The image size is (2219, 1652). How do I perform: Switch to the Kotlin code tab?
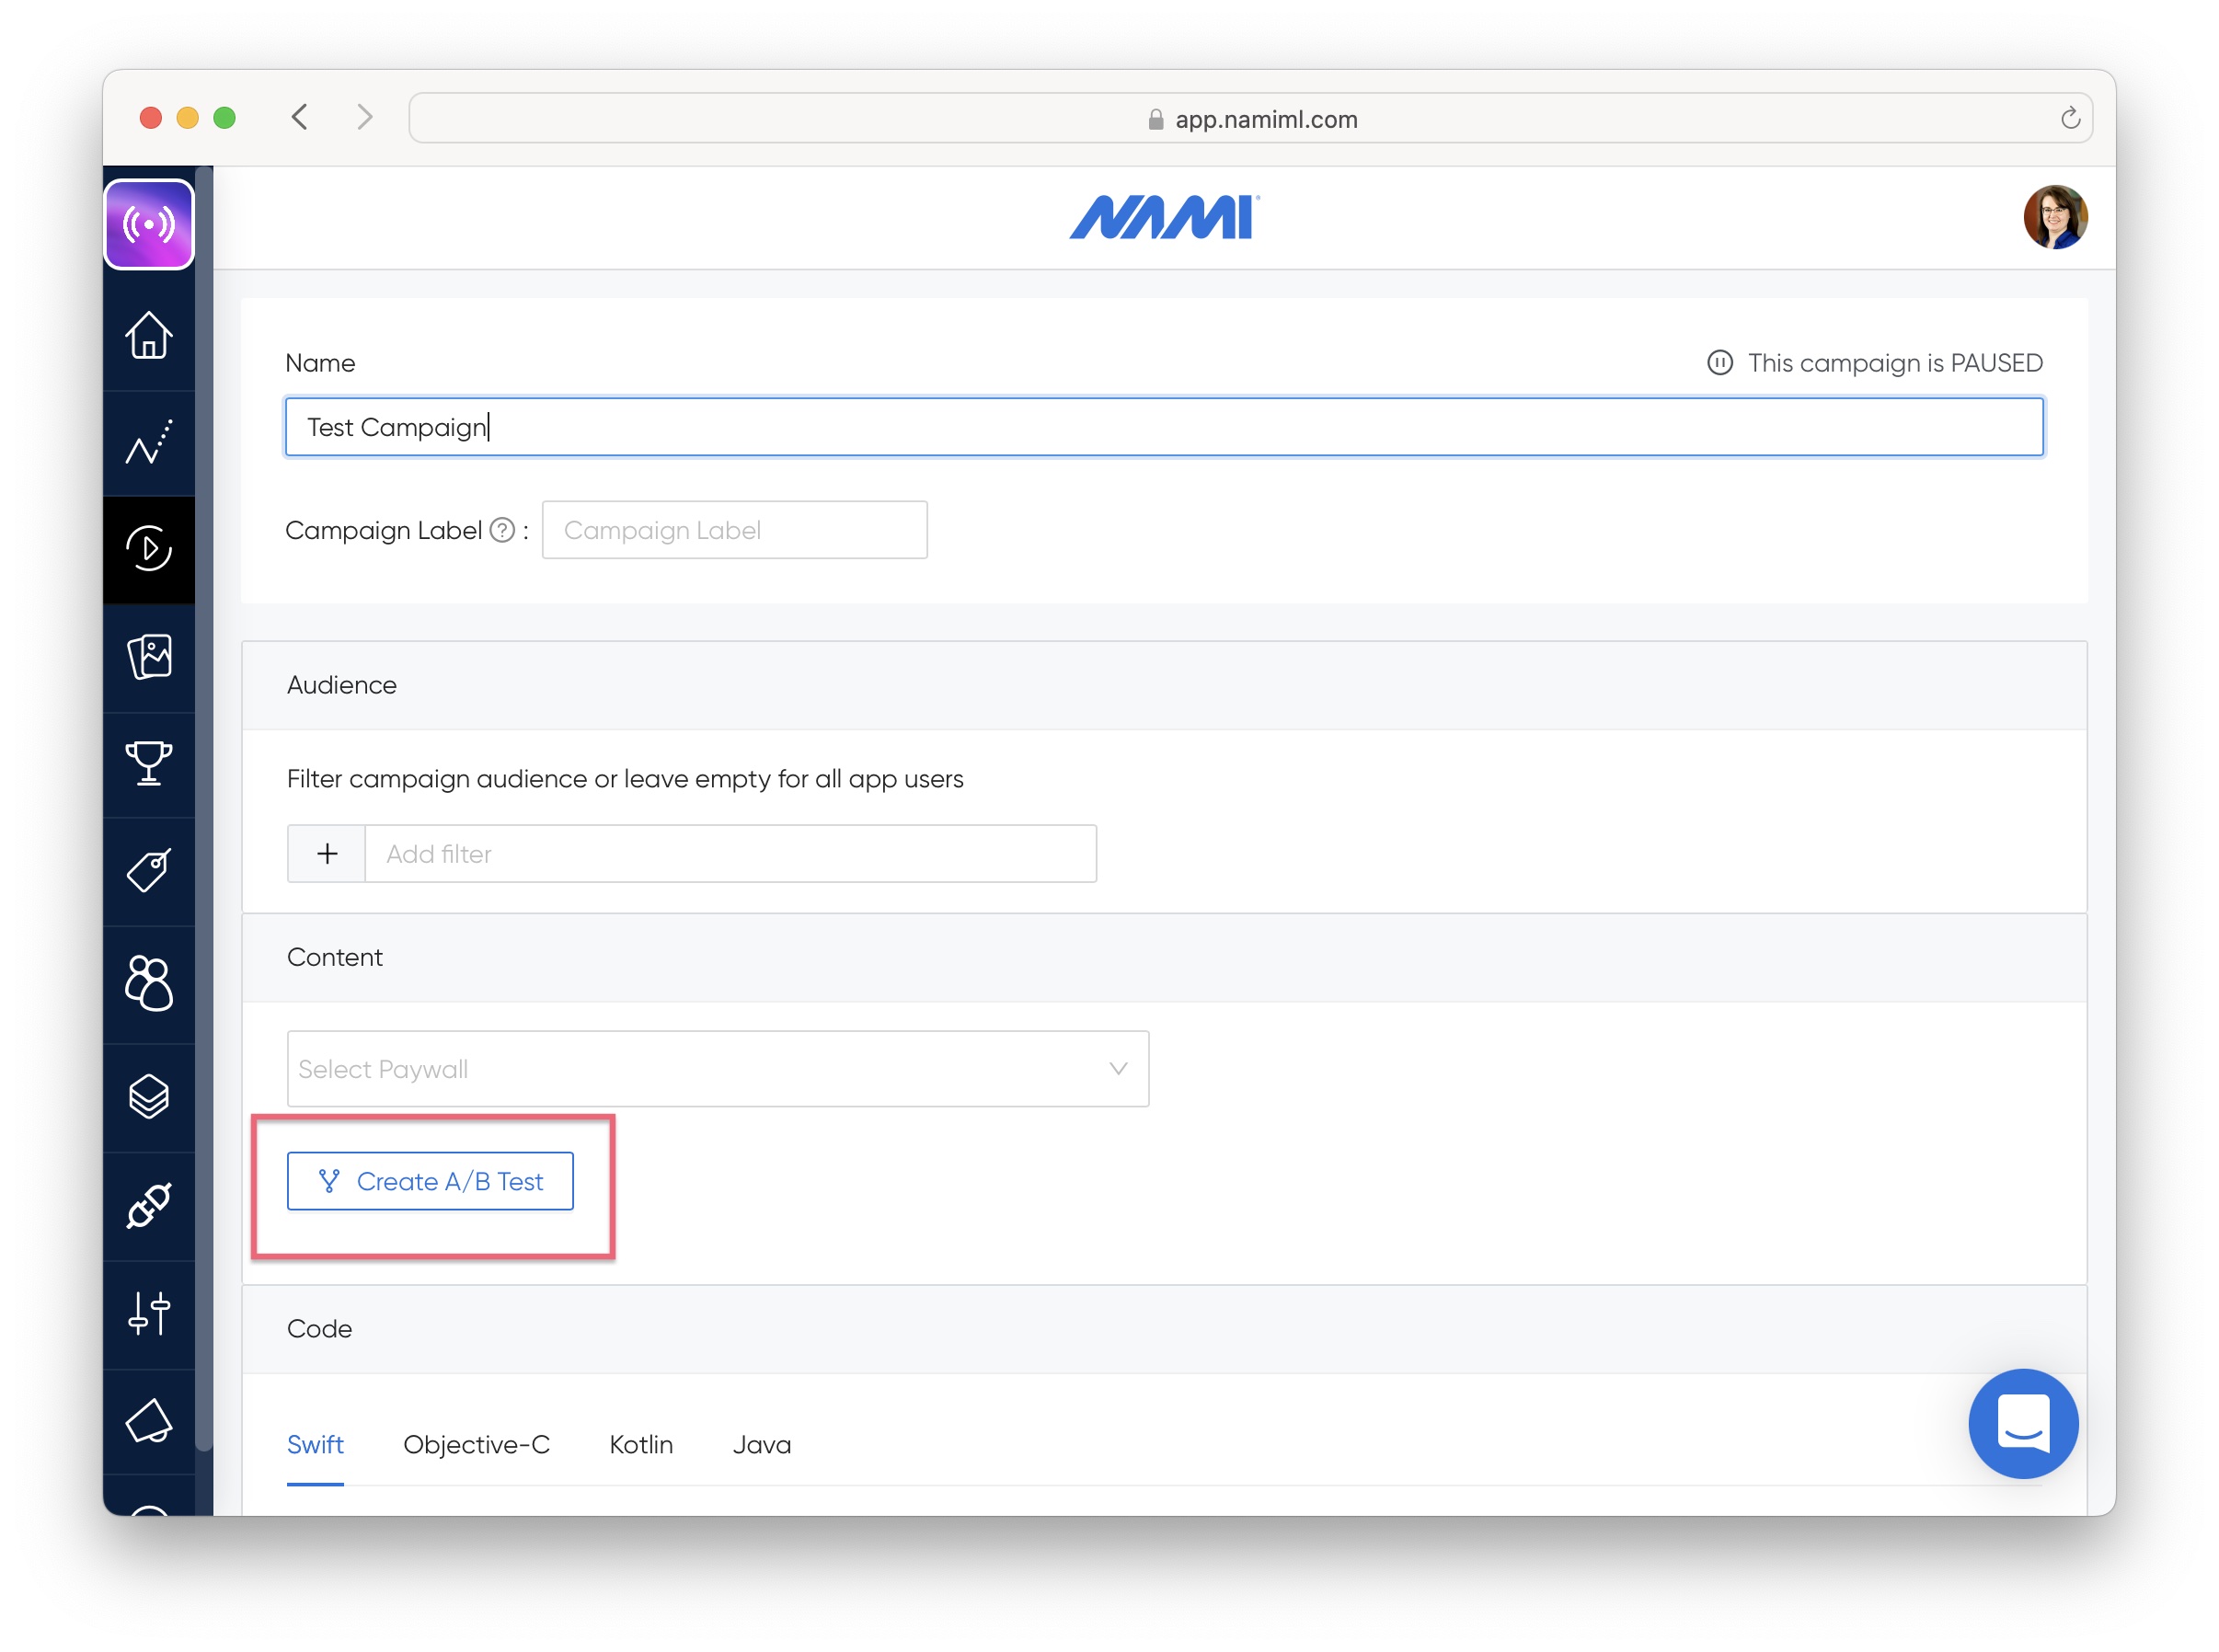click(x=641, y=1445)
